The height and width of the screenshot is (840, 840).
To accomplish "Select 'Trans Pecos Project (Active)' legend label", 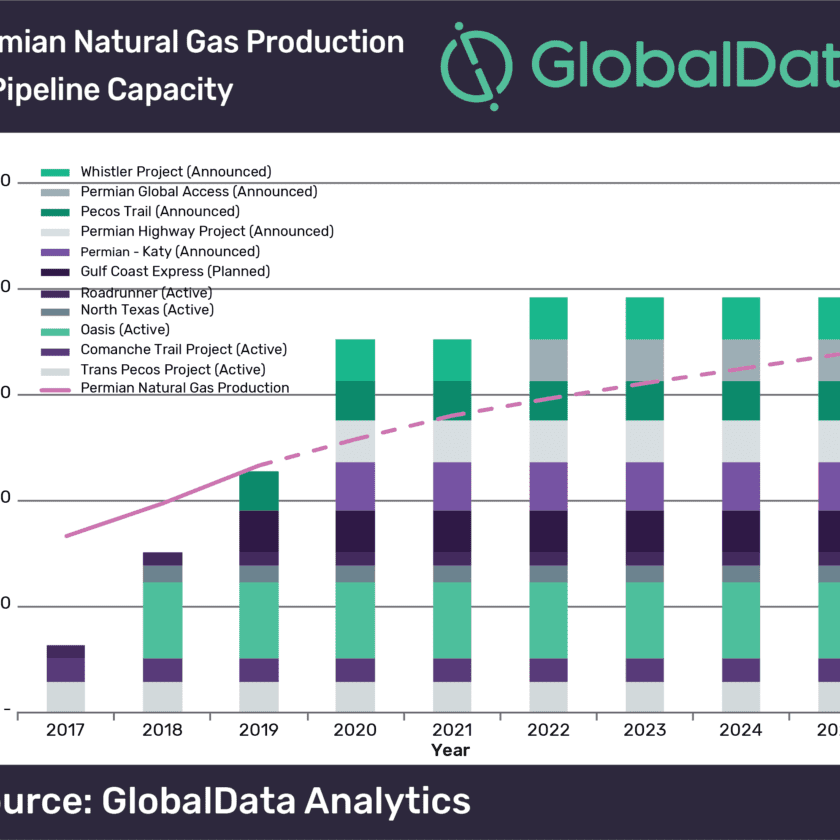I will [173, 370].
